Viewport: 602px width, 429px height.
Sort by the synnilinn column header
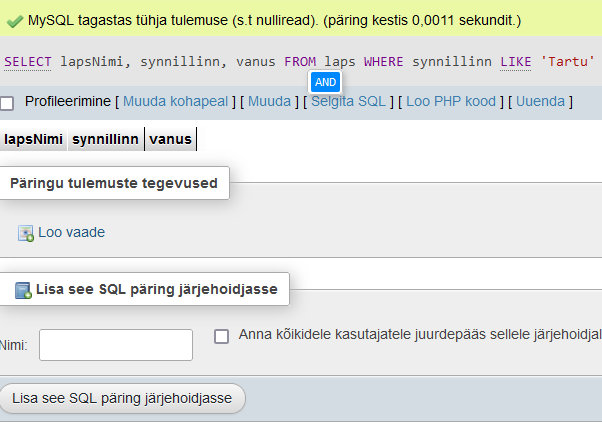pyautogui.click(x=105, y=139)
